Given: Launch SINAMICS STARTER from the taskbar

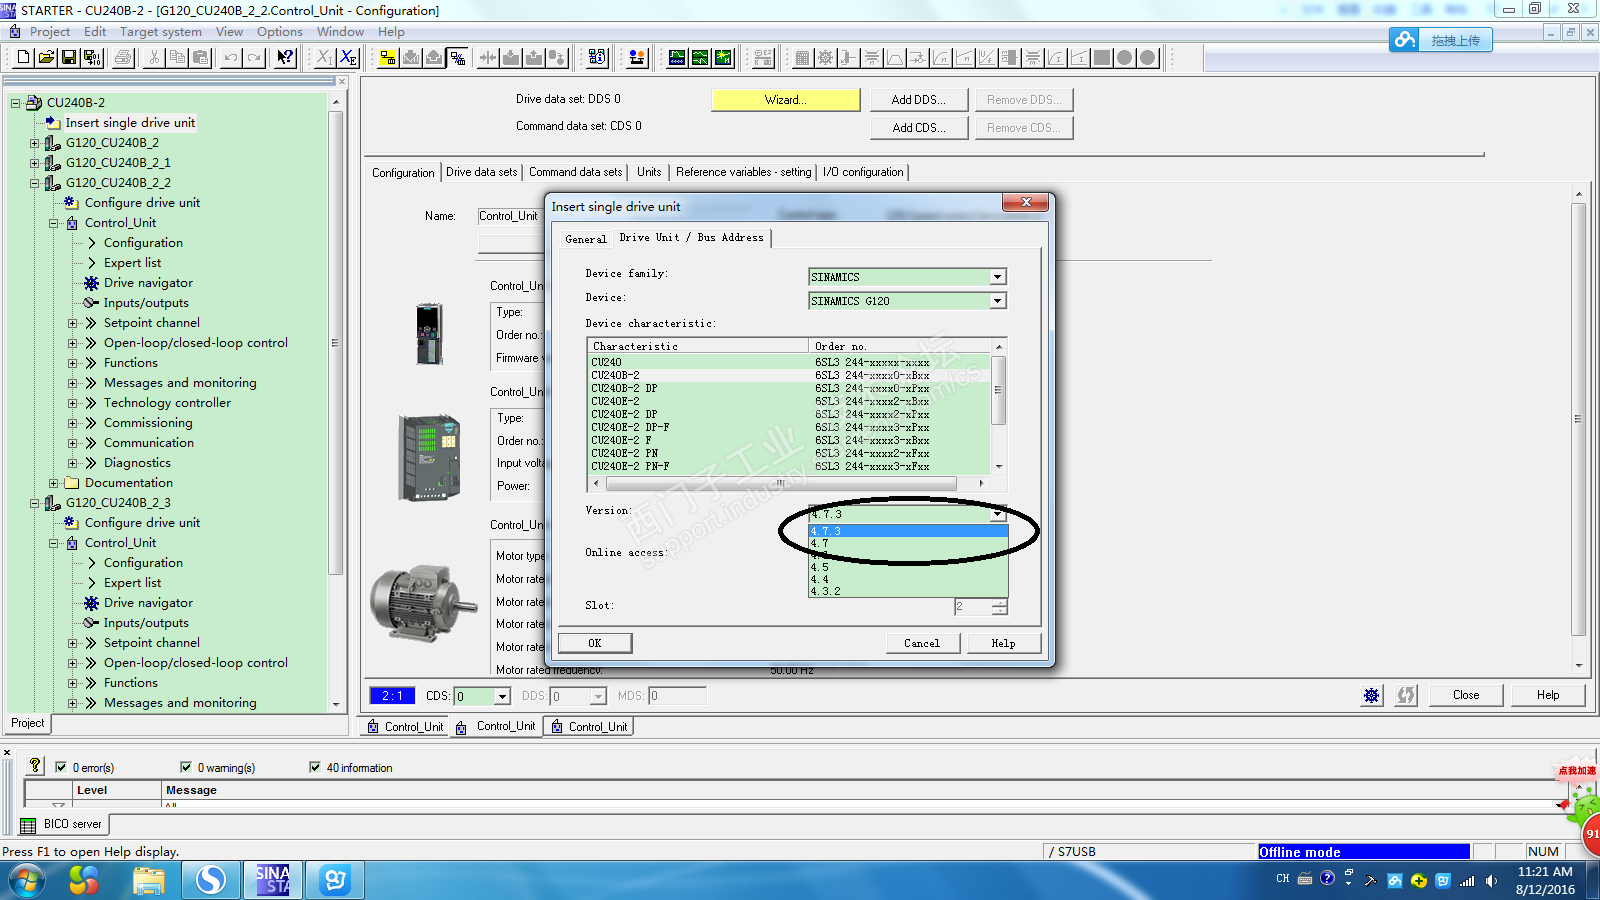Looking at the screenshot, I should (272, 880).
